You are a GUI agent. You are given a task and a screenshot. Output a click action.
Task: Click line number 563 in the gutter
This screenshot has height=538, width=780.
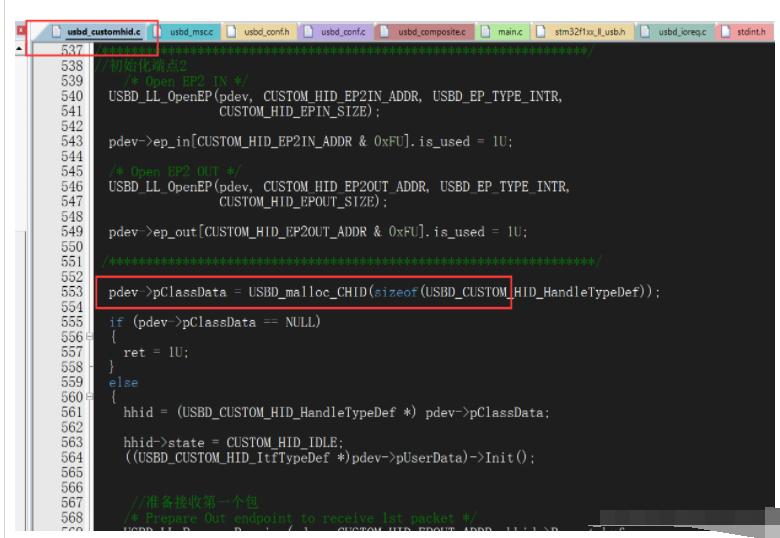click(72, 442)
